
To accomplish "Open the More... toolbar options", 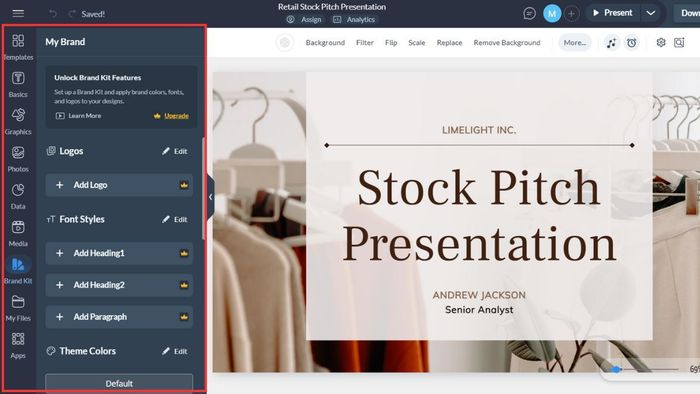I will tap(575, 43).
